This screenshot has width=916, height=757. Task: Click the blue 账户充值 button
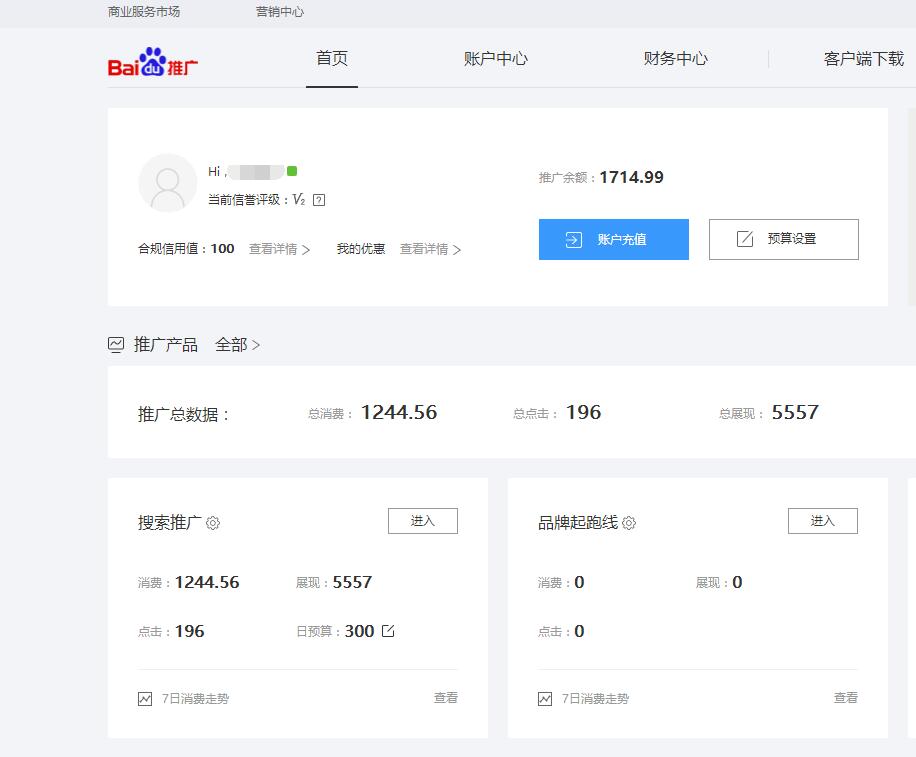(613, 239)
